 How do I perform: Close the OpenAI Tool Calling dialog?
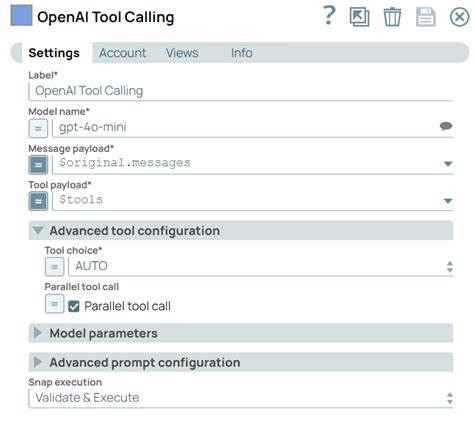click(x=459, y=17)
